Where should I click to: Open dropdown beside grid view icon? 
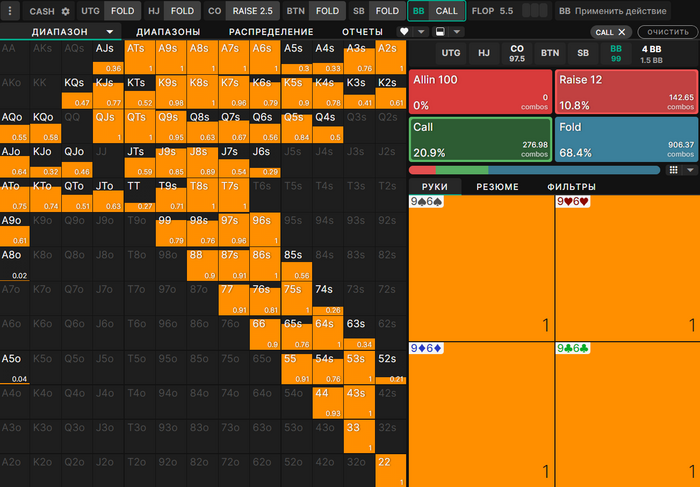click(690, 170)
